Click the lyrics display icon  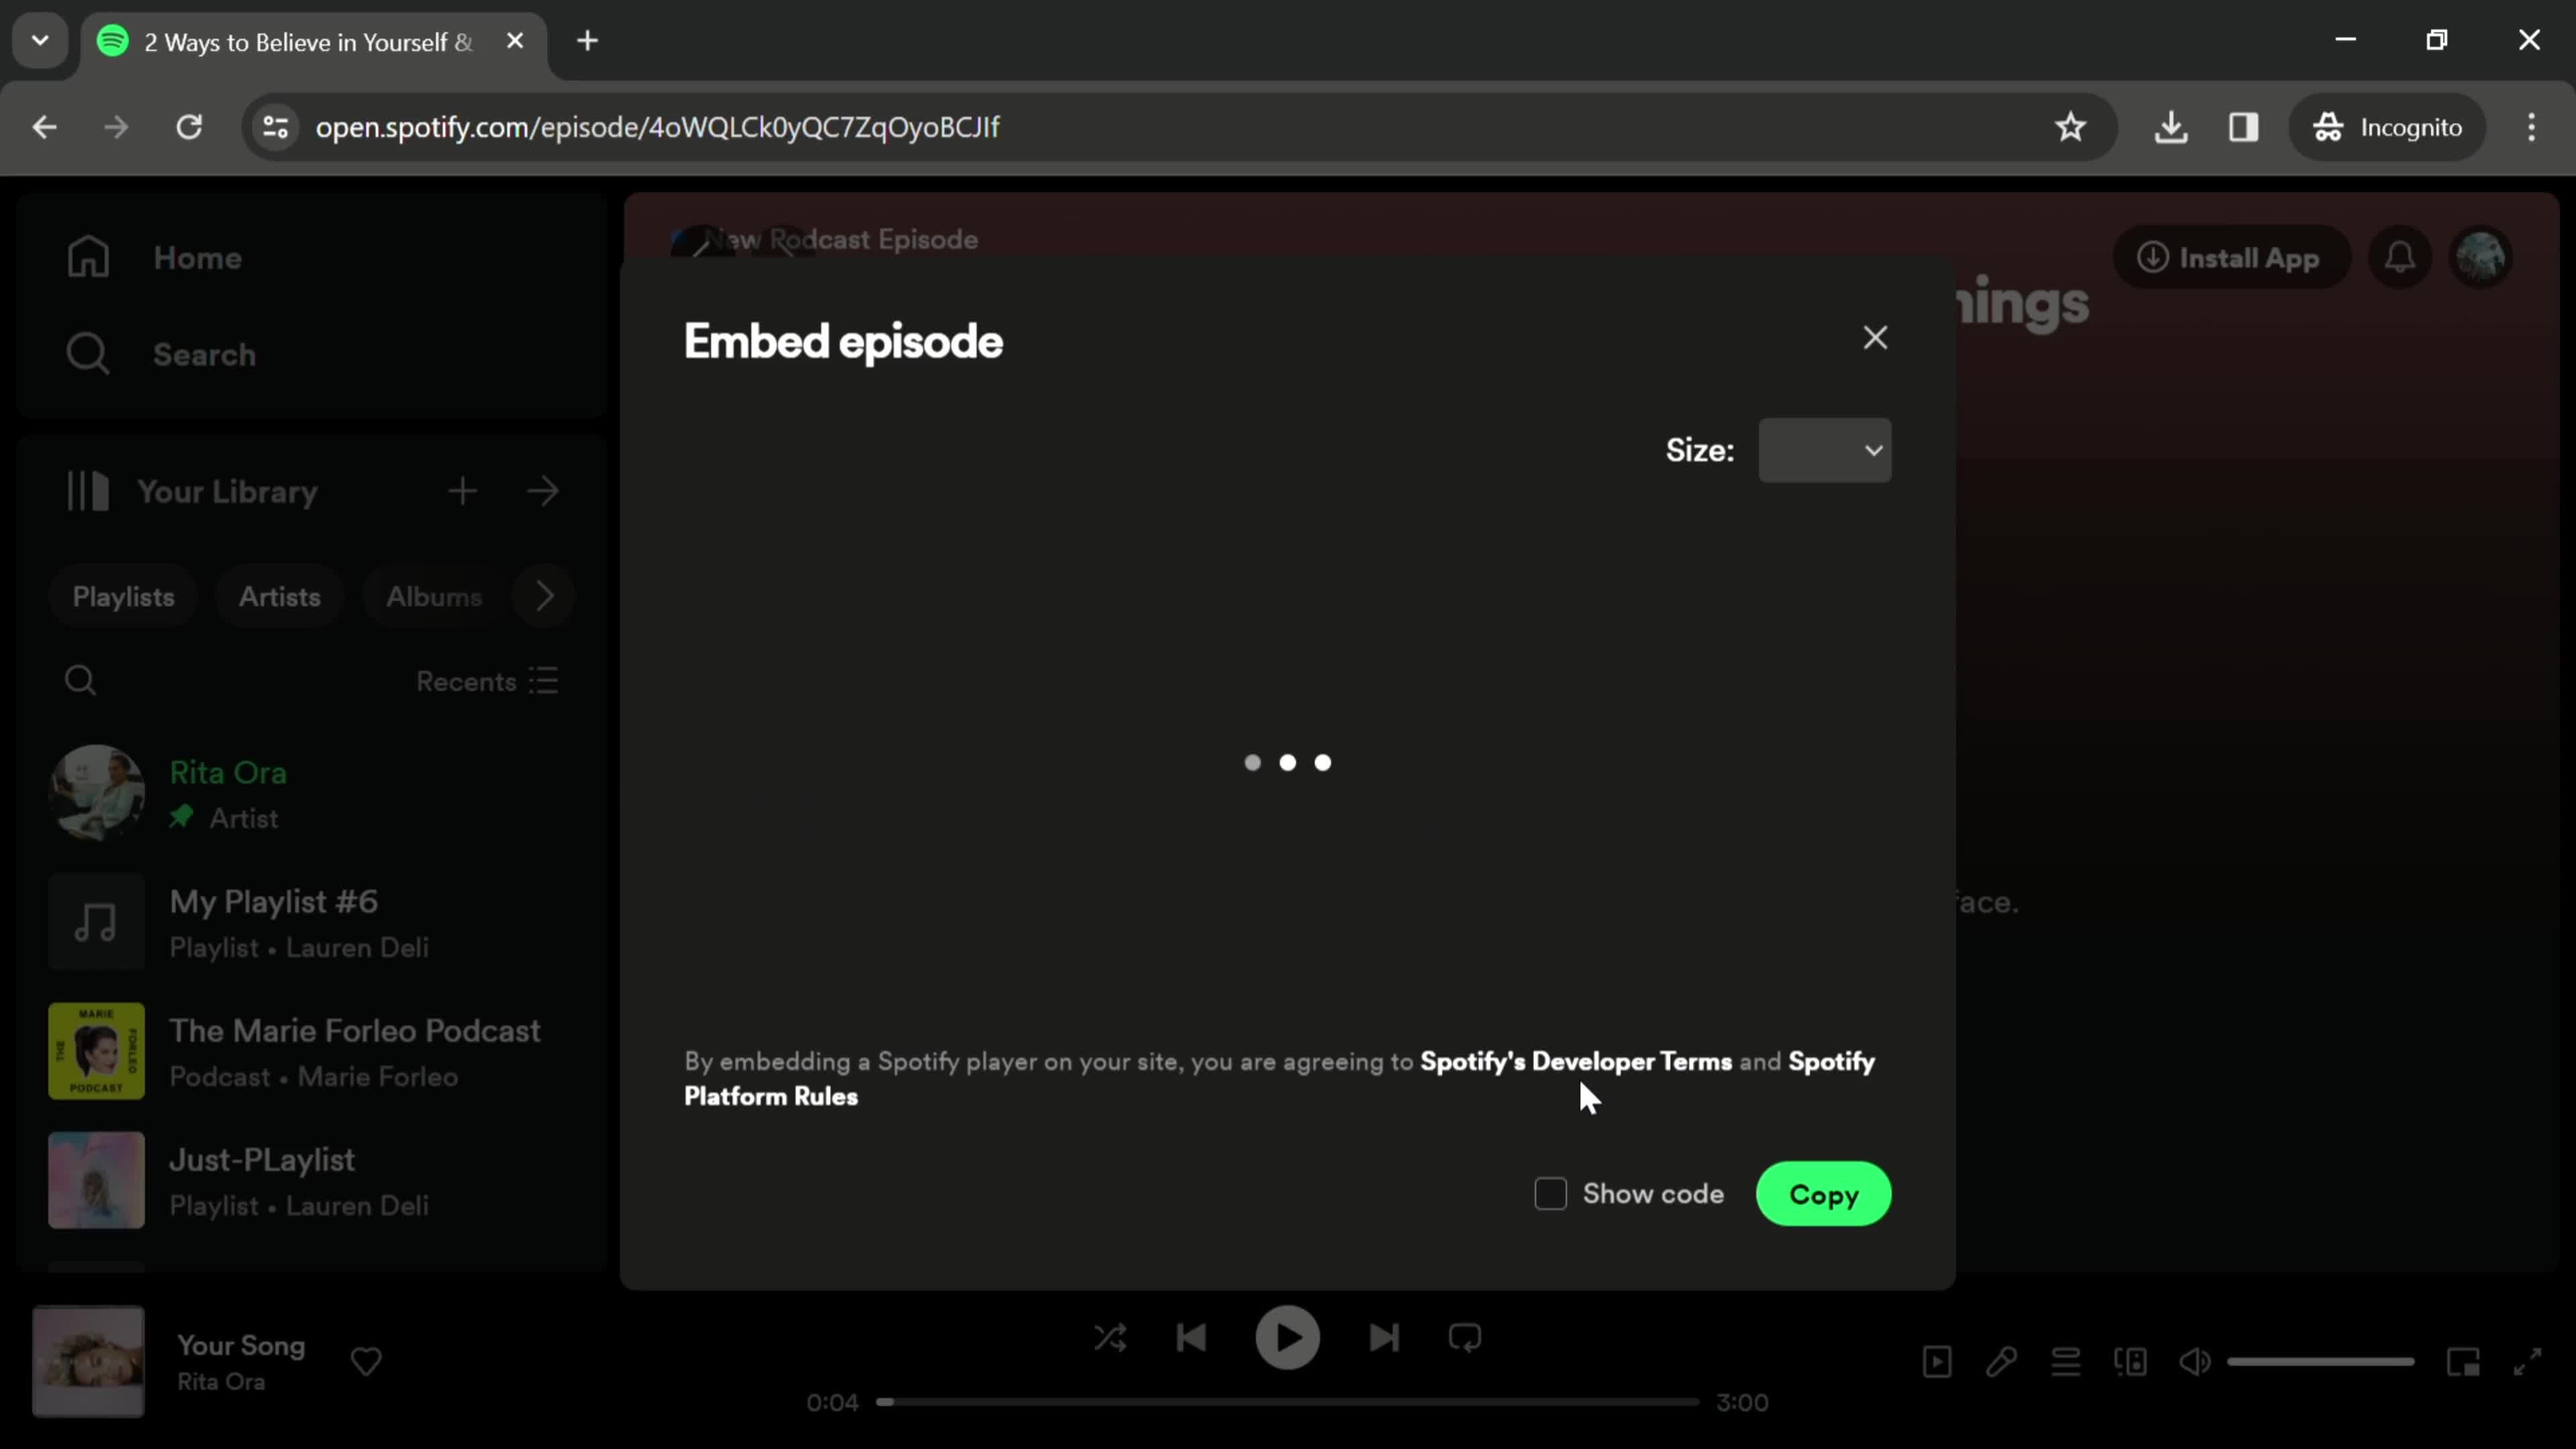(x=2001, y=1362)
